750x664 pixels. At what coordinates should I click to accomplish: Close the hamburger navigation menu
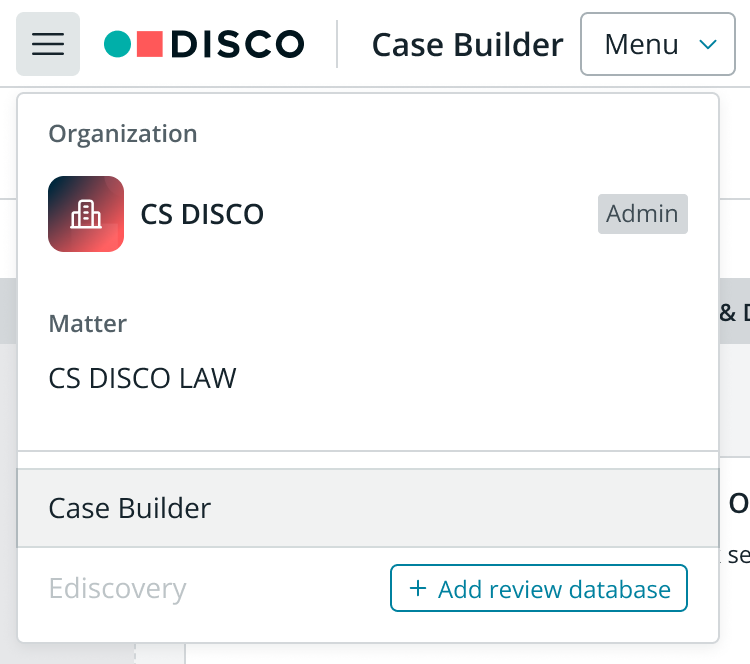click(x=48, y=44)
